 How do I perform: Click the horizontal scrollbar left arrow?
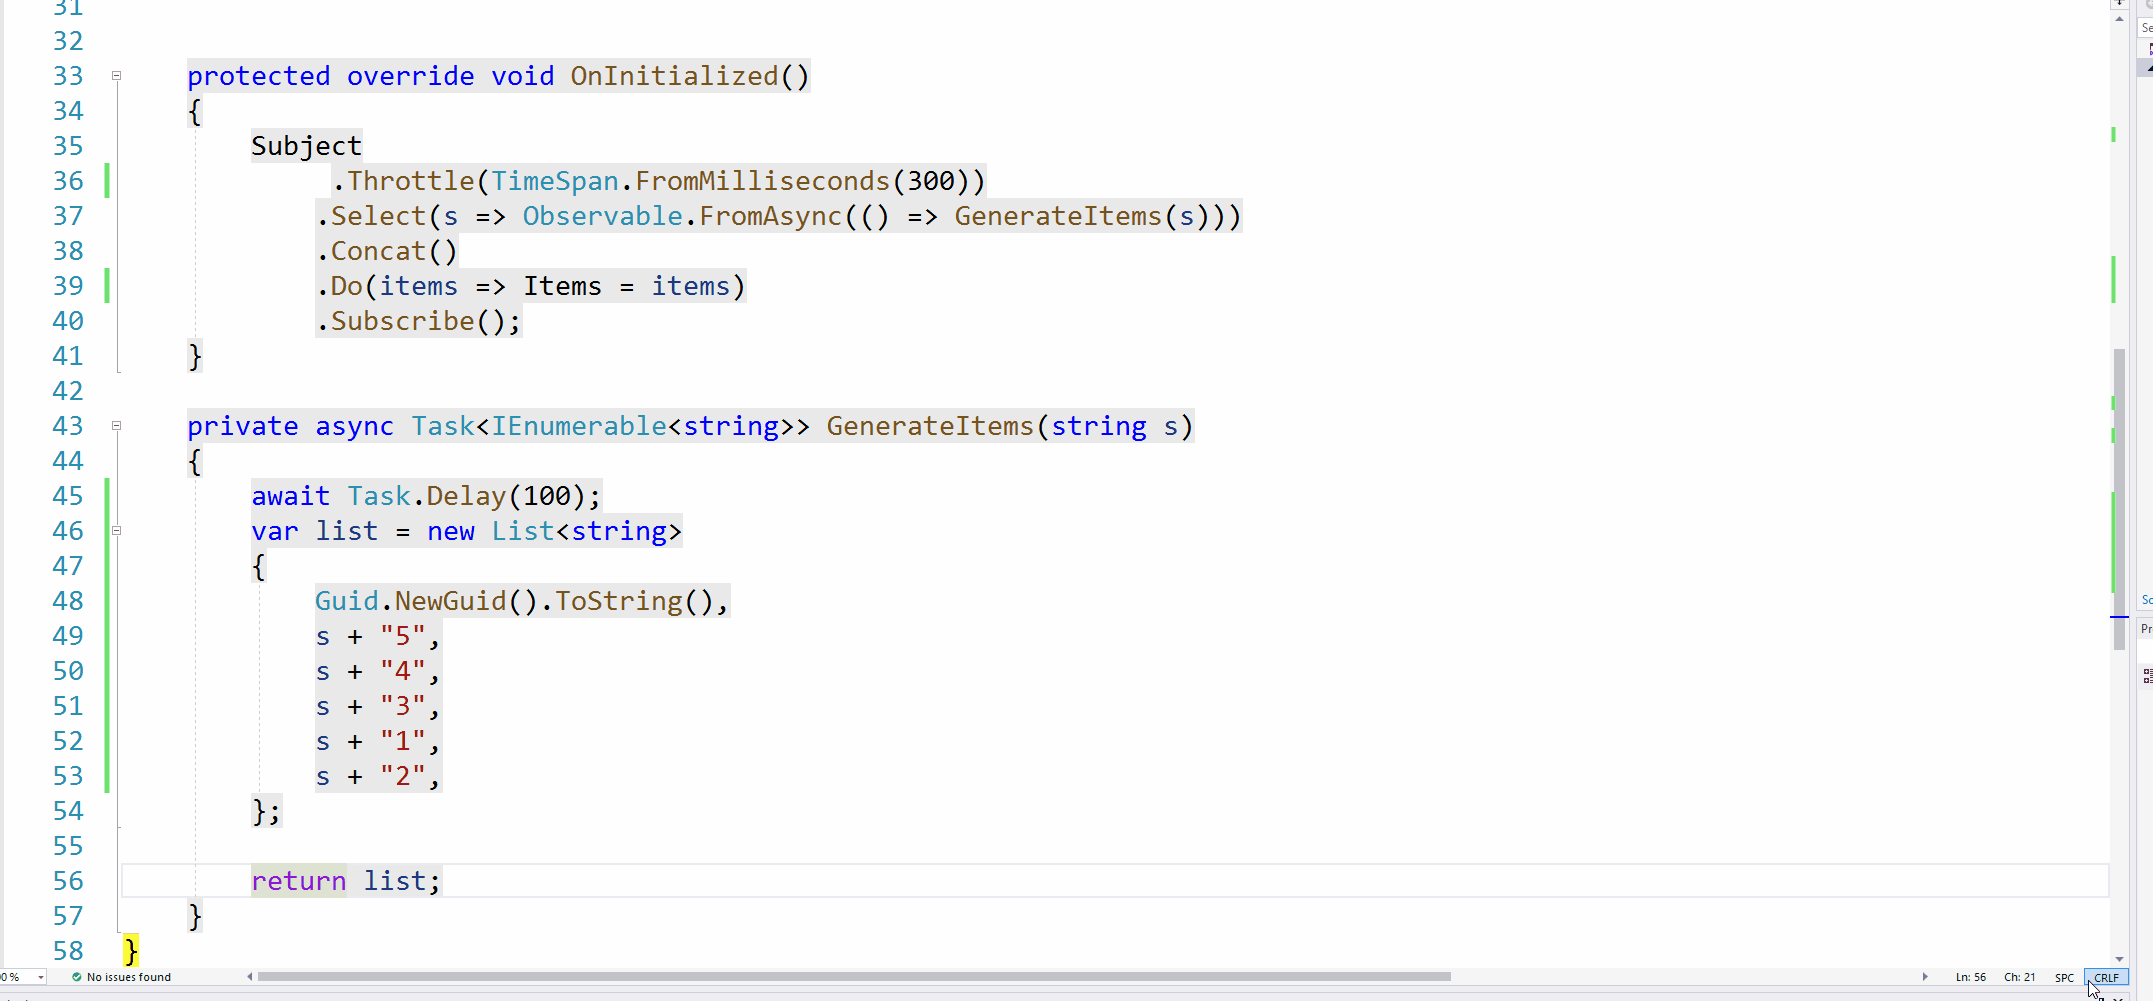(x=250, y=977)
